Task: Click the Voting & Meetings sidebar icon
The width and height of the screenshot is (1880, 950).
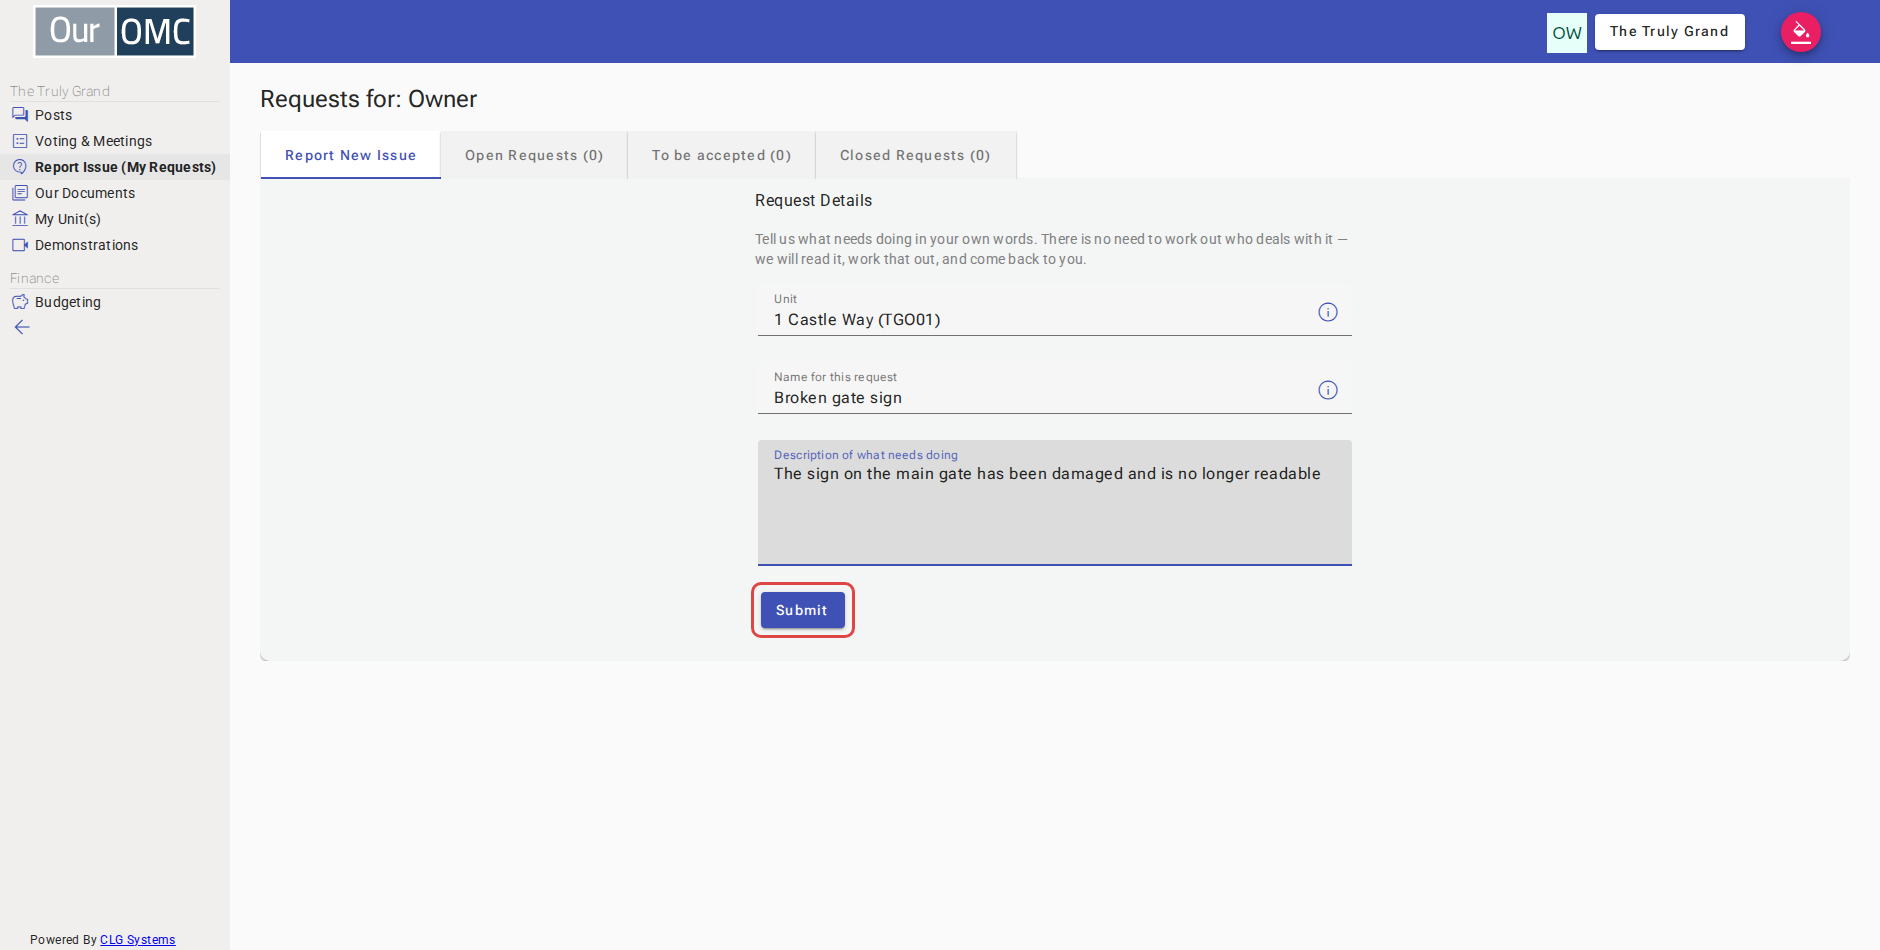Action: coord(20,141)
